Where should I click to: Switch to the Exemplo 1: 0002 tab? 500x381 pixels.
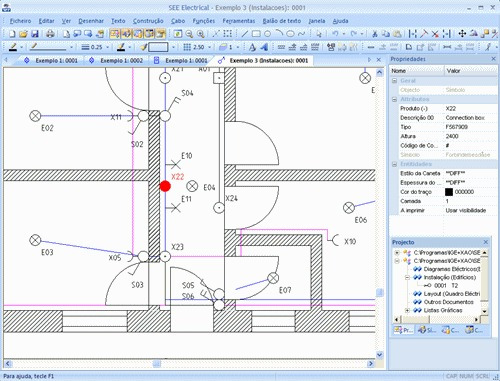point(117,61)
